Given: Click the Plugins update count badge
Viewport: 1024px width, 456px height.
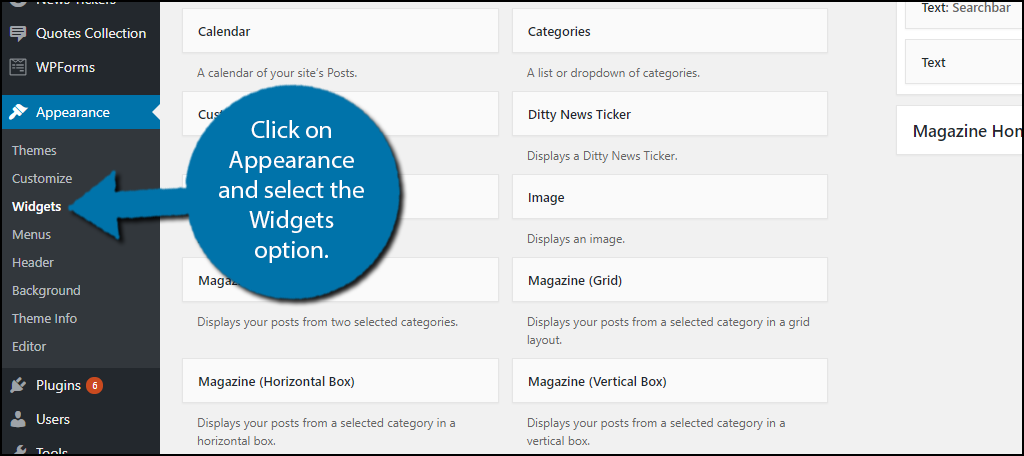Looking at the screenshot, I should point(94,385).
